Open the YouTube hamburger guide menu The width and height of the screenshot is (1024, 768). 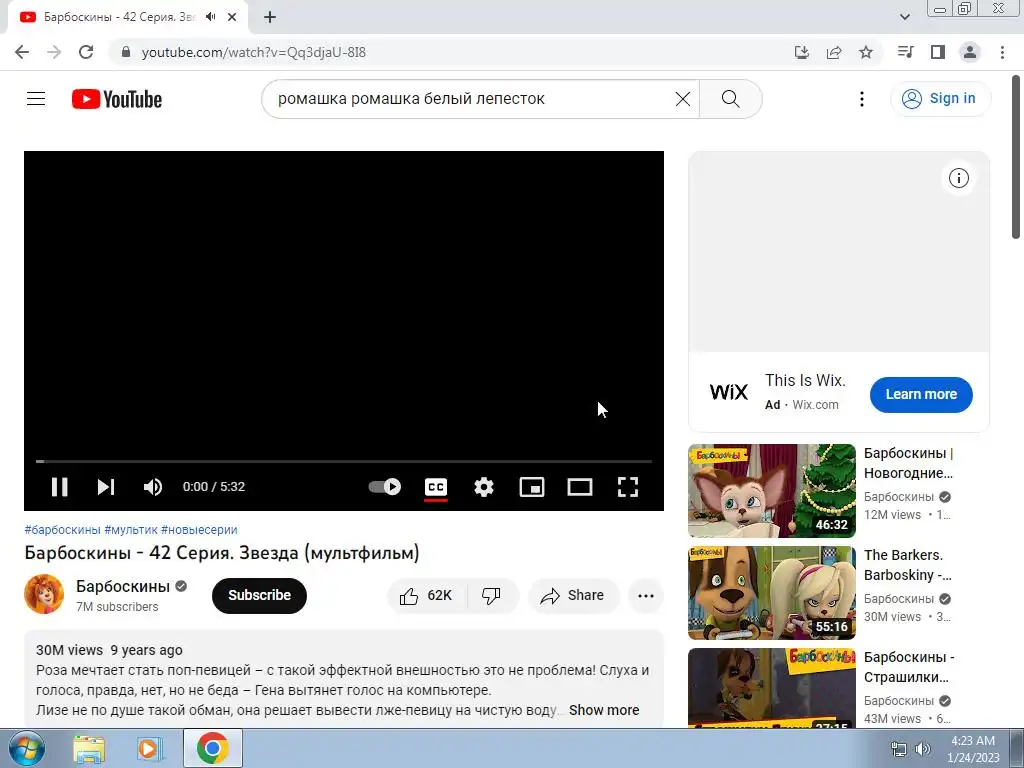pos(36,99)
